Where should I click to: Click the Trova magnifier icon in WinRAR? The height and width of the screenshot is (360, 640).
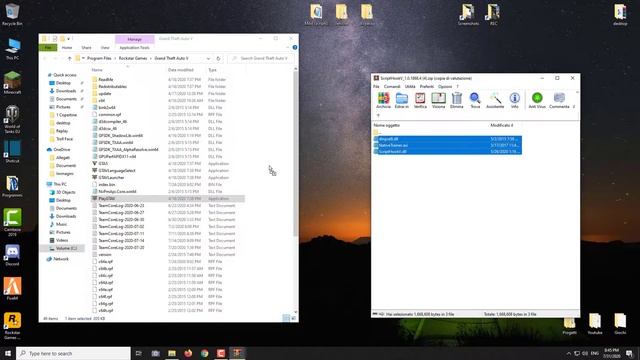(475, 100)
